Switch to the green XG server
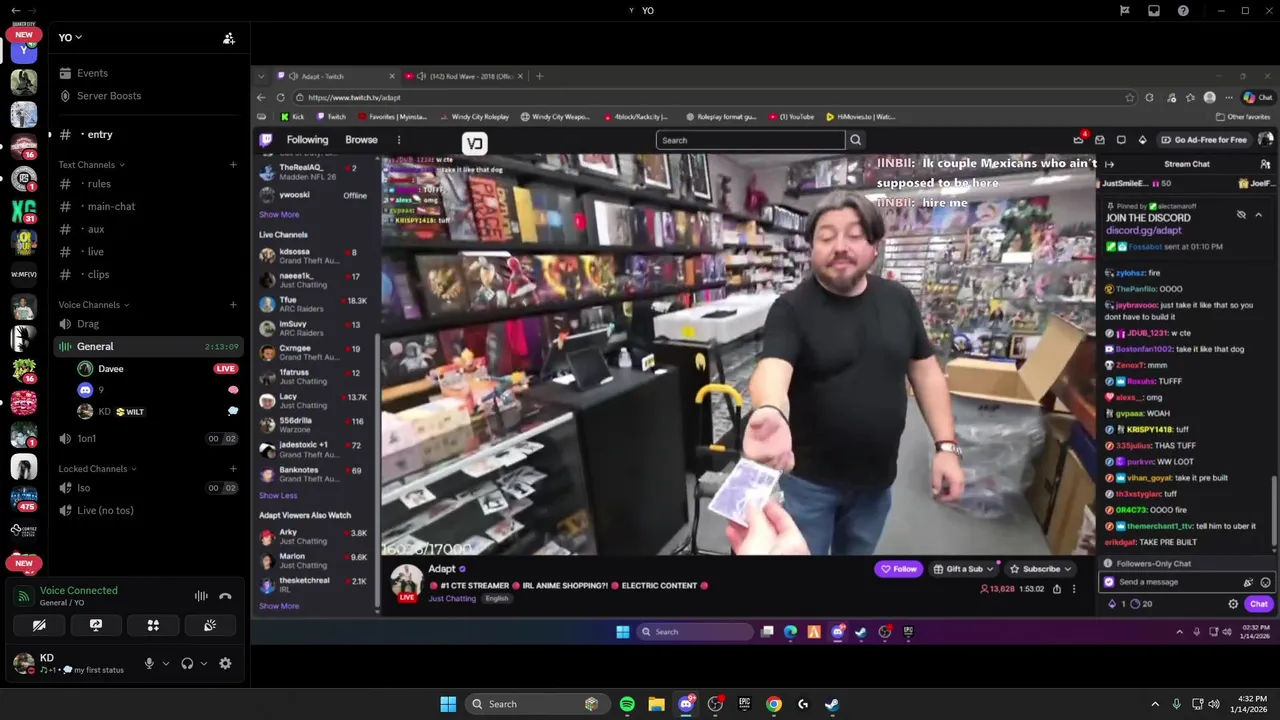The width and height of the screenshot is (1280, 720). (24, 211)
